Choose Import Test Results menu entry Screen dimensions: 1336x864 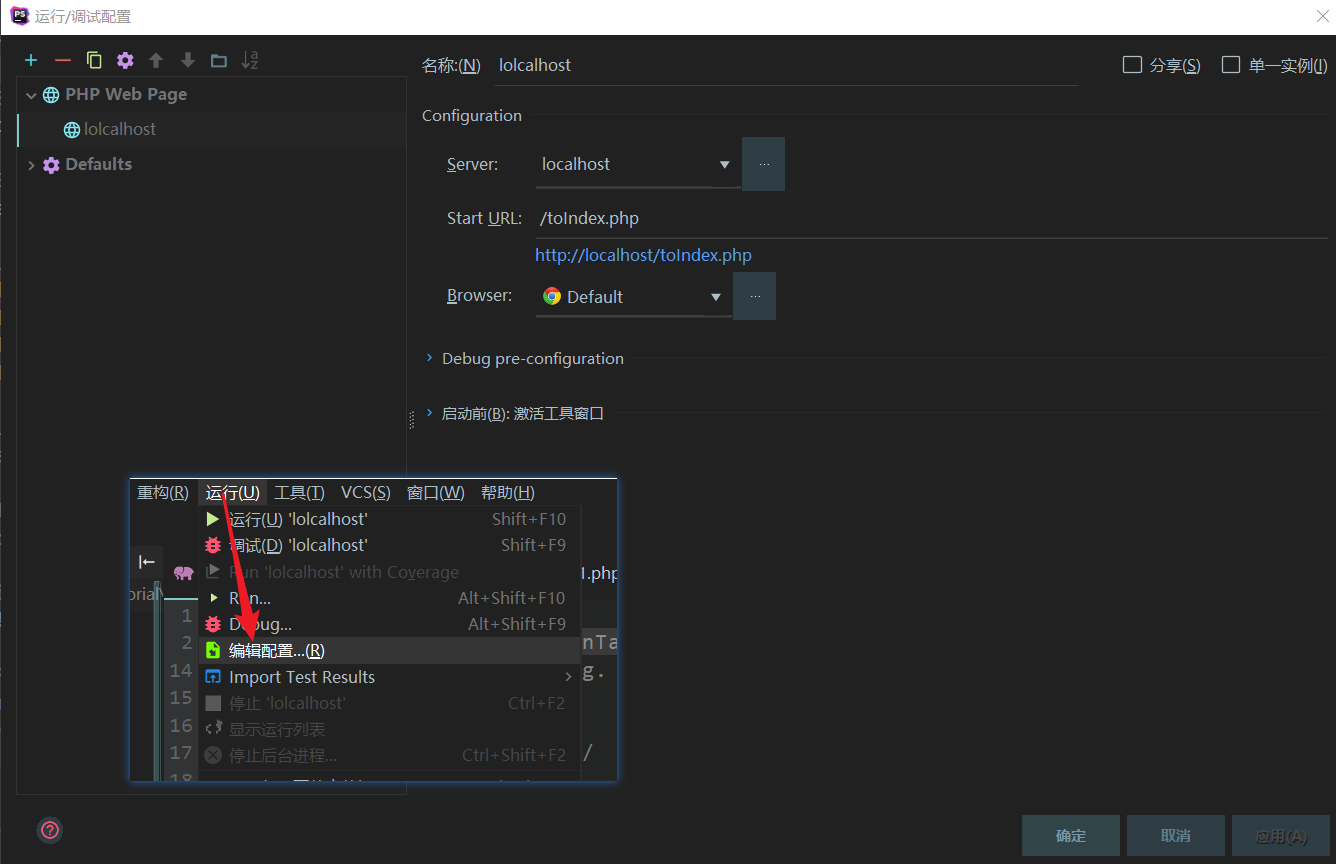click(390, 677)
